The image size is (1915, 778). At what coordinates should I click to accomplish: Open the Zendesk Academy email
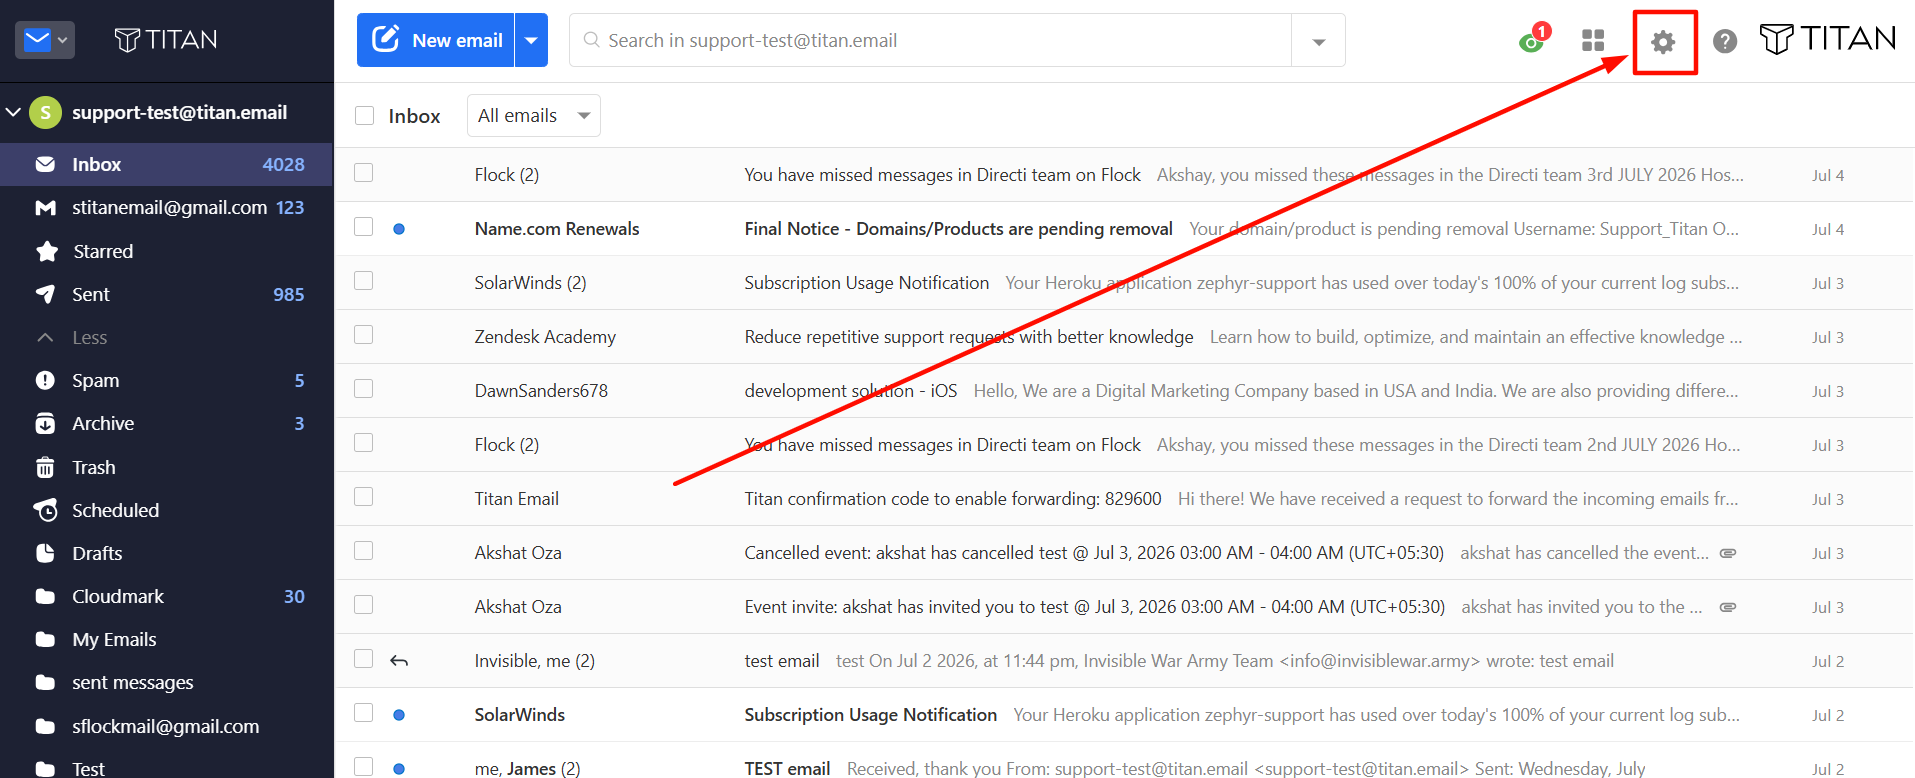(x=1124, y=337)
